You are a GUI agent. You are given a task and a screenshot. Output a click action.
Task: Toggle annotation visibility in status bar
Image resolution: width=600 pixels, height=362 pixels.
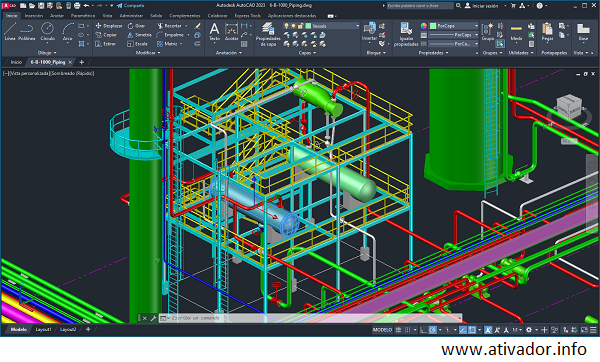(488, 329)
